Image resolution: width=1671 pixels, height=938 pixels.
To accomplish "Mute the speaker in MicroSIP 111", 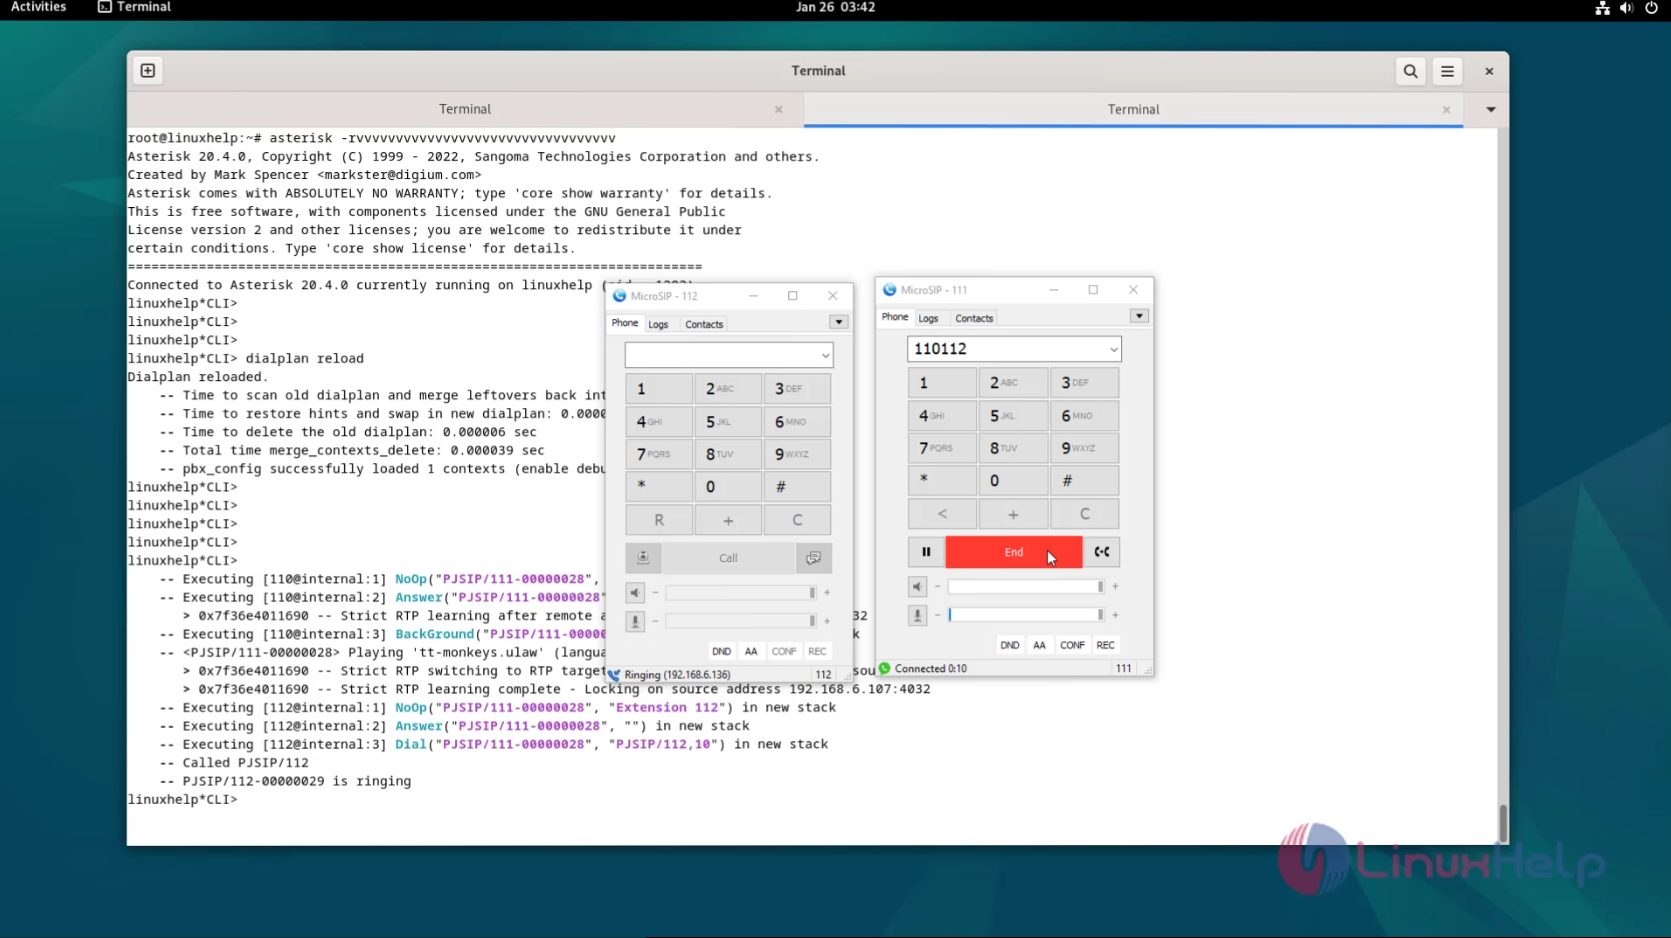I will click(x=918, y=587).
